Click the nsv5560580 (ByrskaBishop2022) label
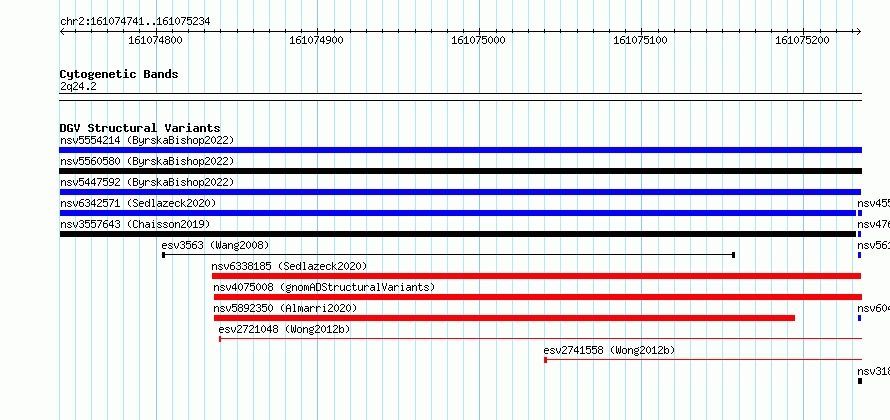The width and height of the screenshot is (890, 420). [x=147, y=161]
